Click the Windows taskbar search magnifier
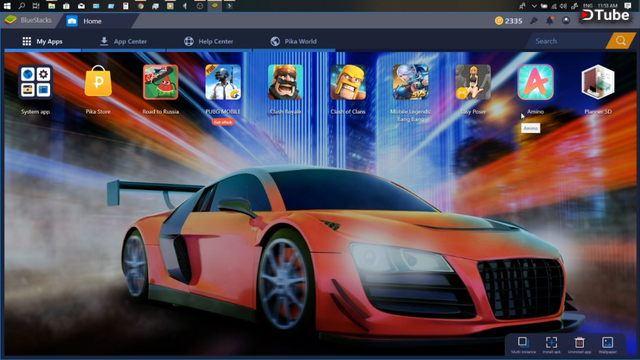This screenshot has height=360, width=640. click(22, 6)
